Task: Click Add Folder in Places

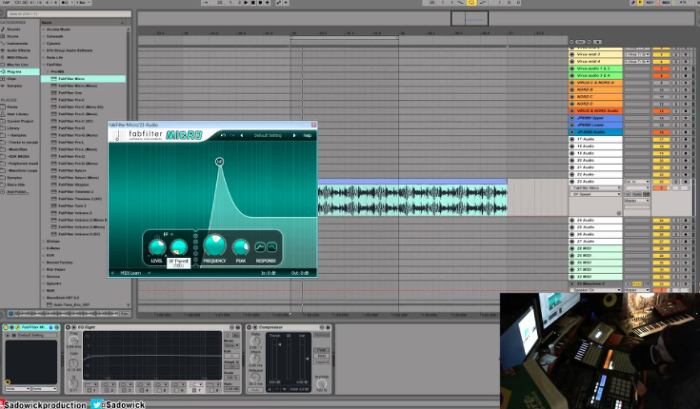Action: (18, 192)
